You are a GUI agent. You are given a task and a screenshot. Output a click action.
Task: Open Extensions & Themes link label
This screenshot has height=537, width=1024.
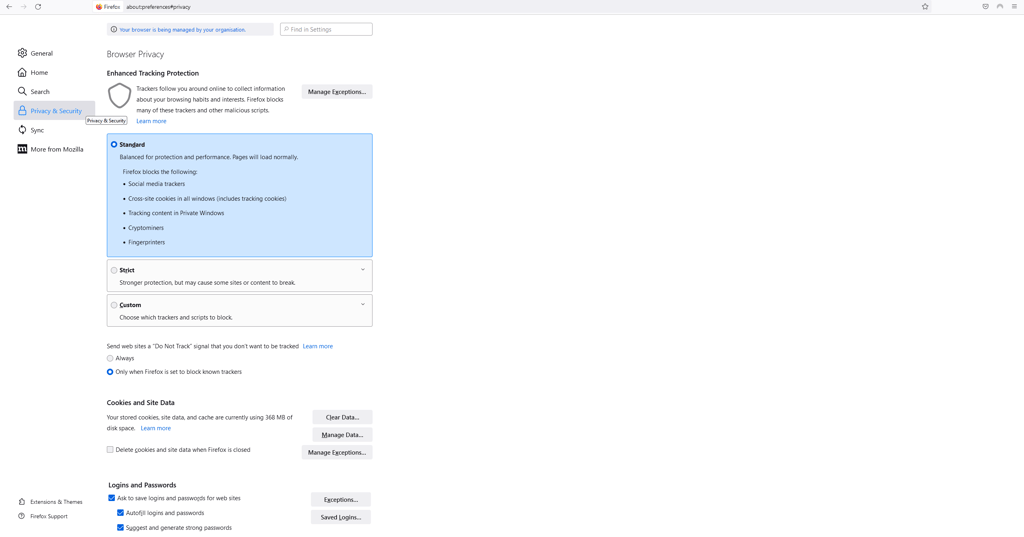coord(56,502)
